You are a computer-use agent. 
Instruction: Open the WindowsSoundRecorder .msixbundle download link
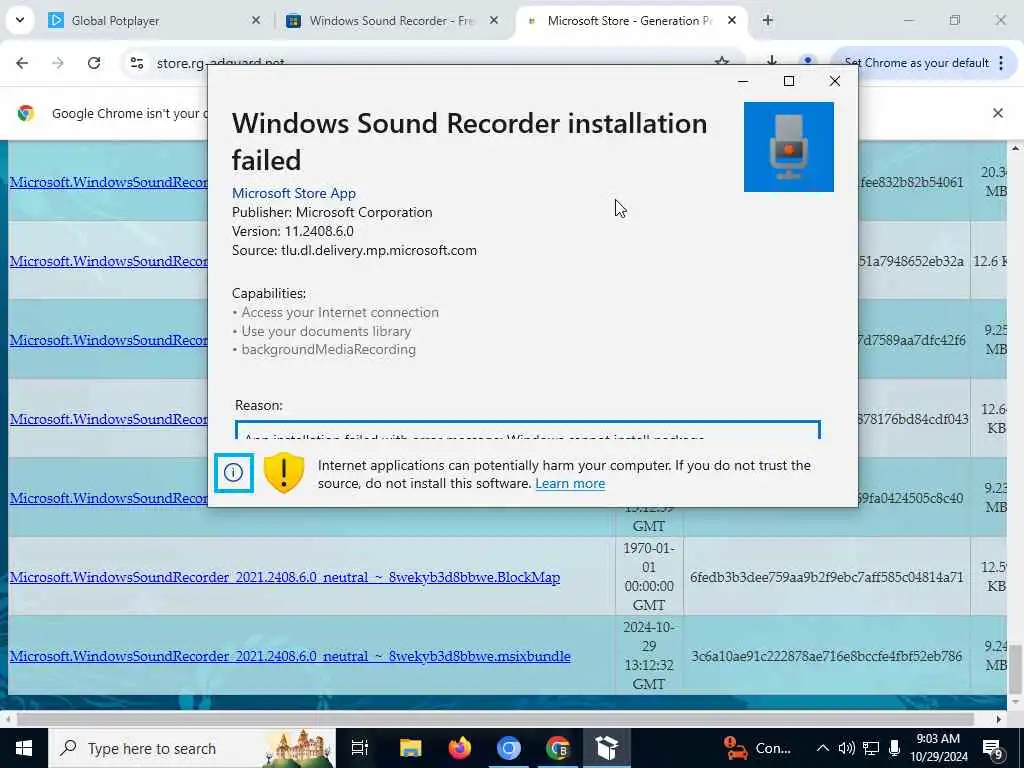(x=290, y=656)
